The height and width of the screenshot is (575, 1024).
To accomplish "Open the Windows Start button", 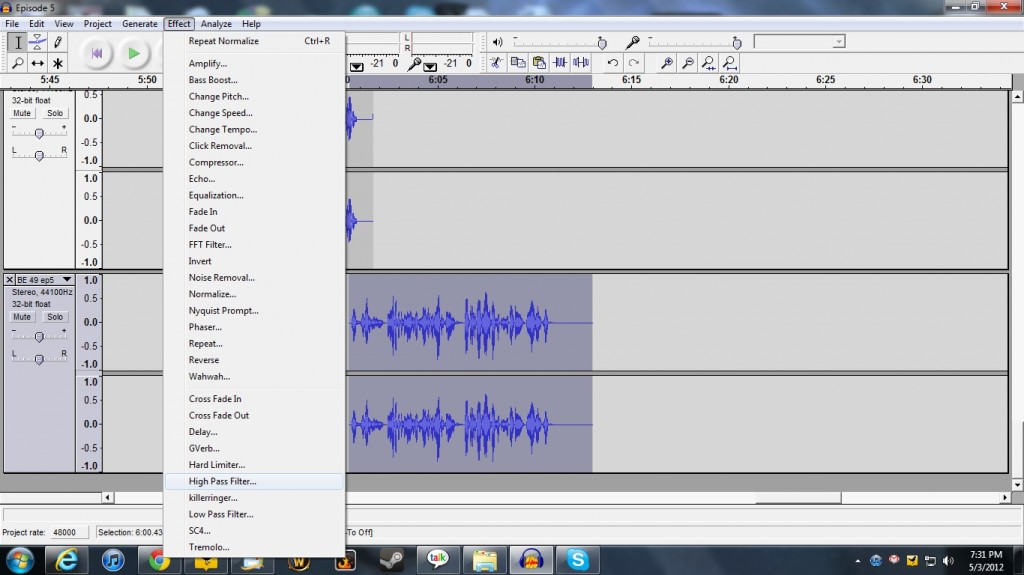I will (20, 560).
